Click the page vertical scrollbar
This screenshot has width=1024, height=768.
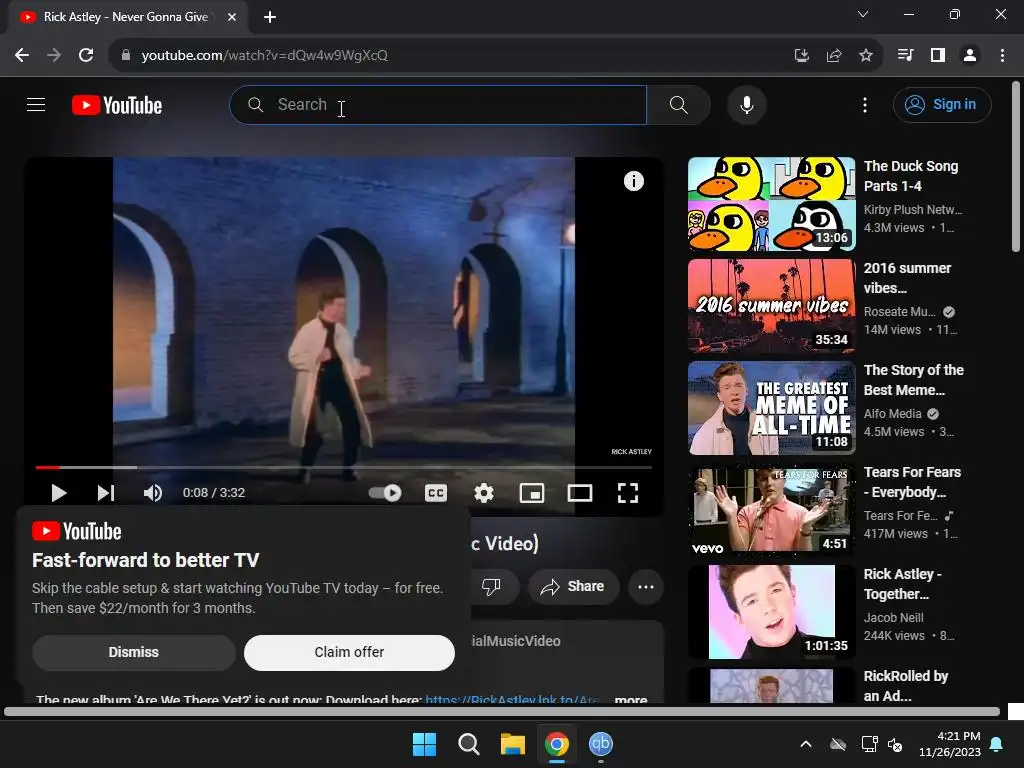pyautogui.click(x=1016, y=167)
